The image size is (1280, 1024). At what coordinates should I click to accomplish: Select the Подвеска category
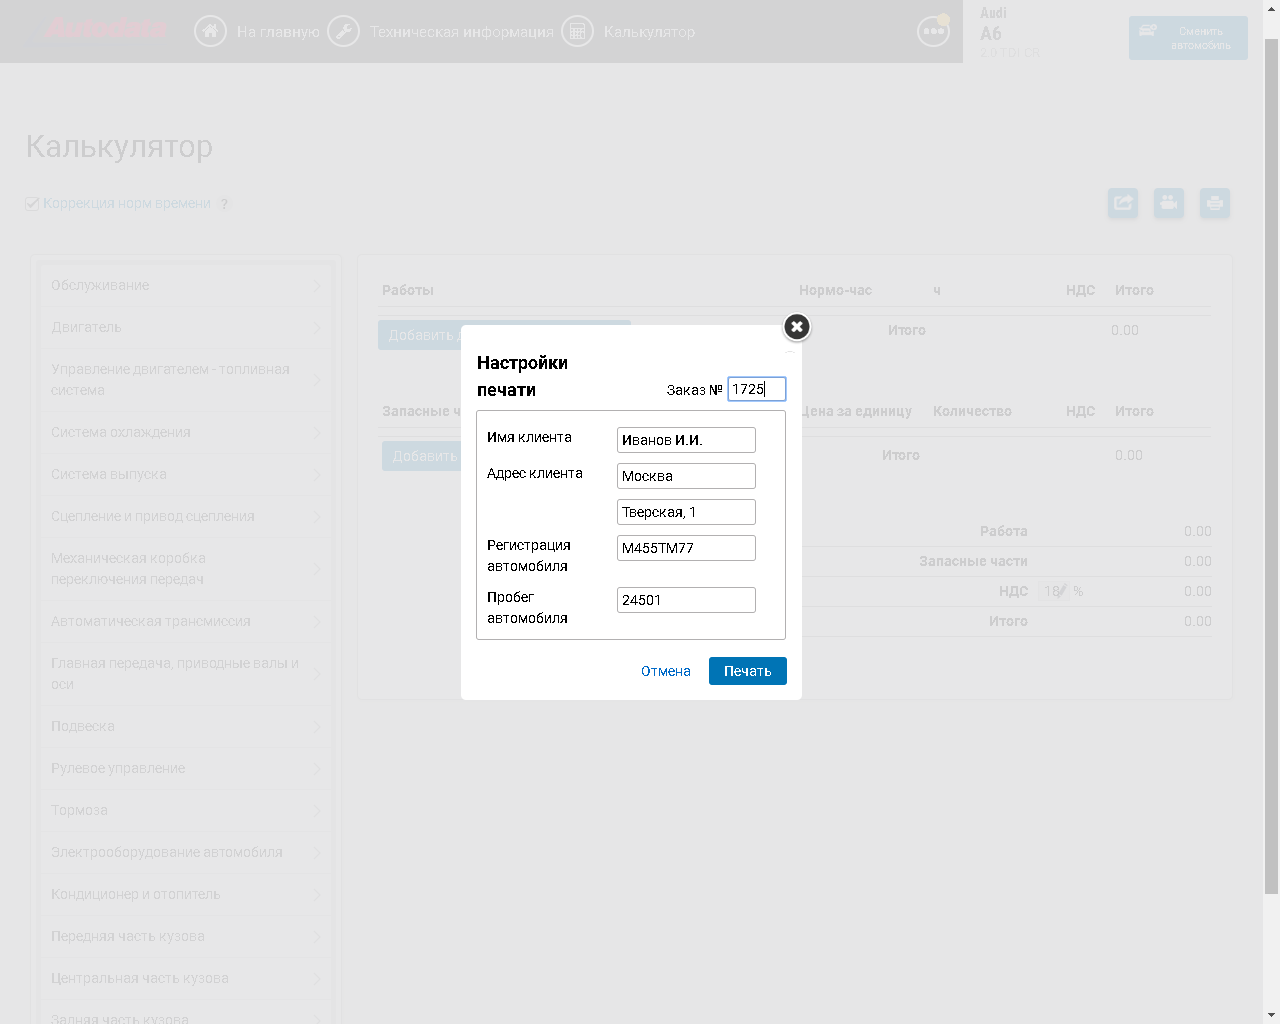[185, 726]
